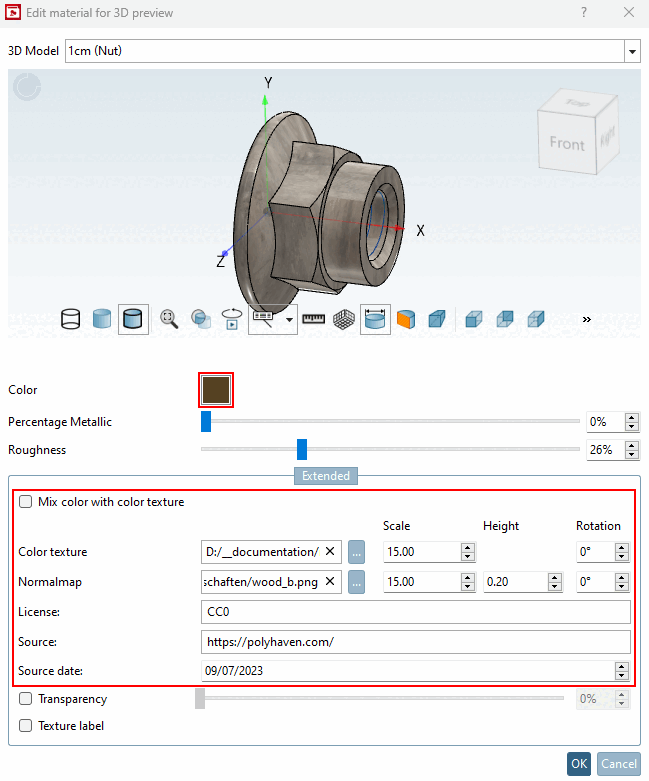Screen dimensions: 649x781
Task: Enable the orange cut section view
Action: click(x=406, y=319)
